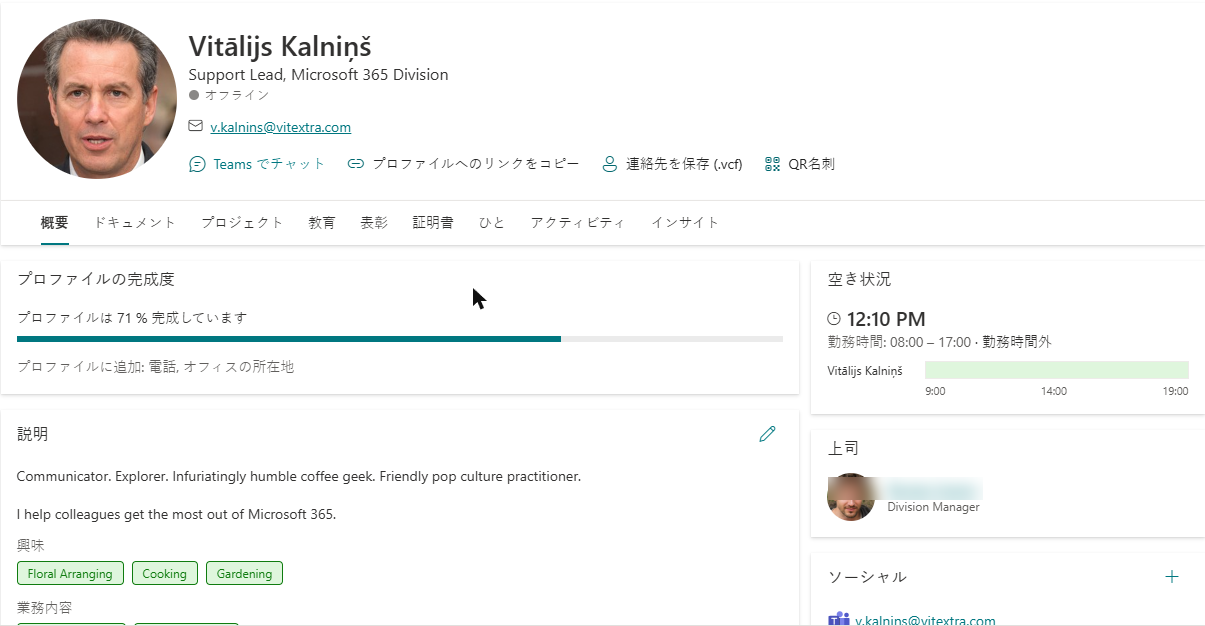Viewport: 1205px width, 626px height.
Task: Click the text Support Lead, Microsoft 365 Division
Action: (x=318, y=75)
